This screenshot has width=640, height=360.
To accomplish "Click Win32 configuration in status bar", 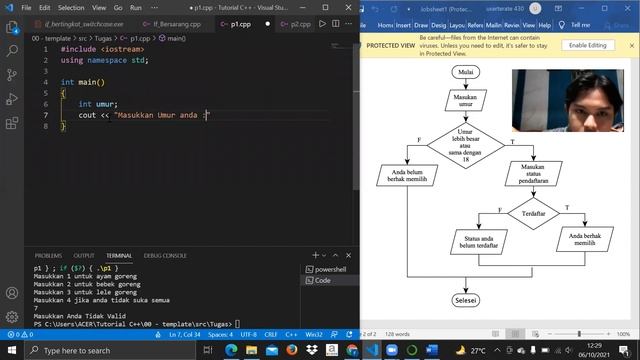I will pos(313,334).
